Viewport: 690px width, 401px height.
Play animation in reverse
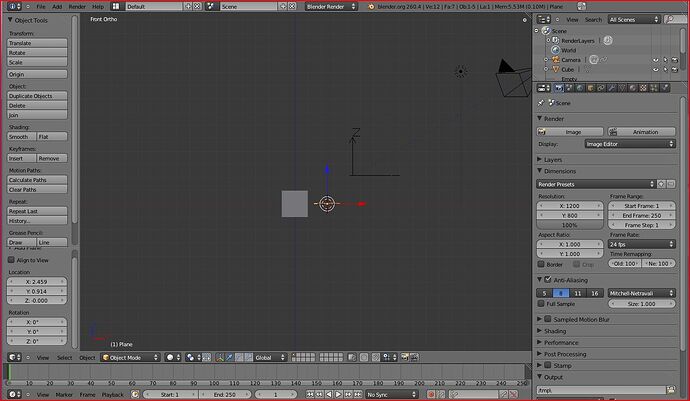click(x=329, y=394)
